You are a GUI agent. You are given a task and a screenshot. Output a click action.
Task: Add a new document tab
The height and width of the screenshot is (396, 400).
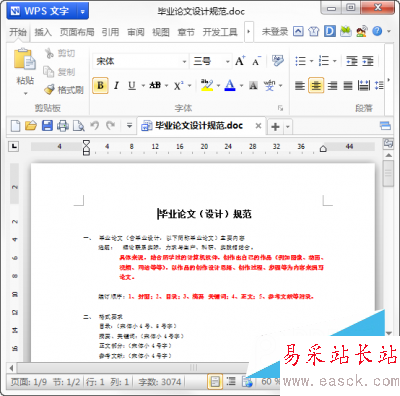click(275, 127)
